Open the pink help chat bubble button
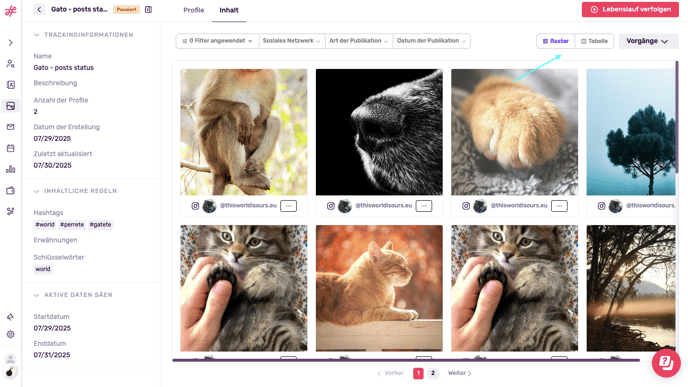The image size is (688, 387). tap(666, 363)
